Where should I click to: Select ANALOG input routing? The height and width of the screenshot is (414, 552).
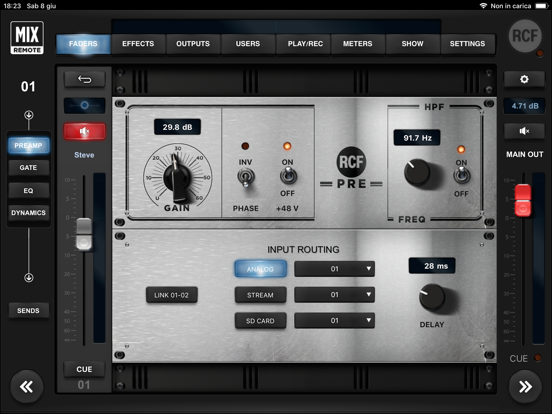[260, 269]
